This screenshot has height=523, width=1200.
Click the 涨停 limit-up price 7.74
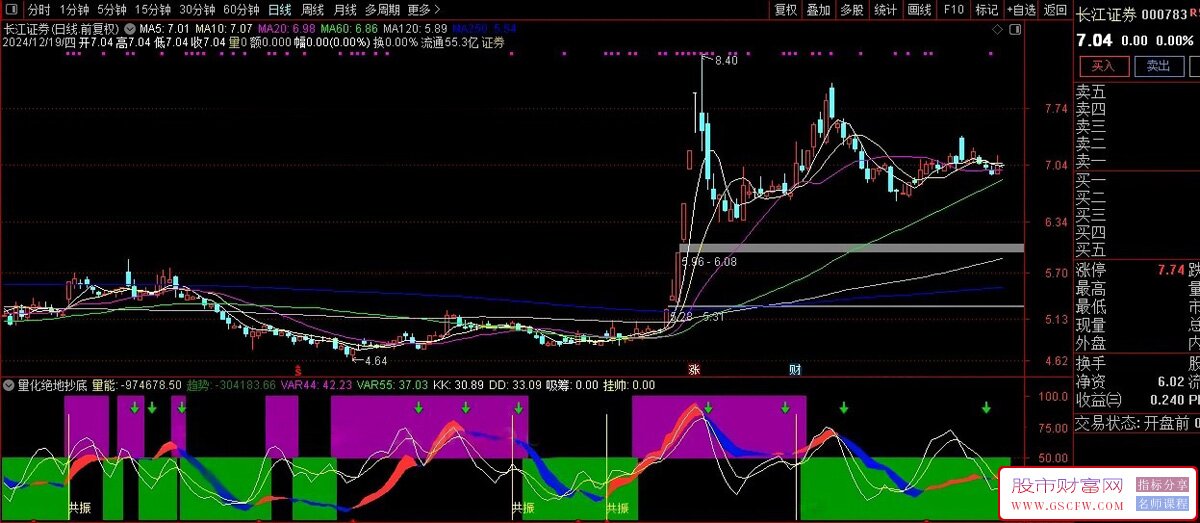(x=1170, y=270)
